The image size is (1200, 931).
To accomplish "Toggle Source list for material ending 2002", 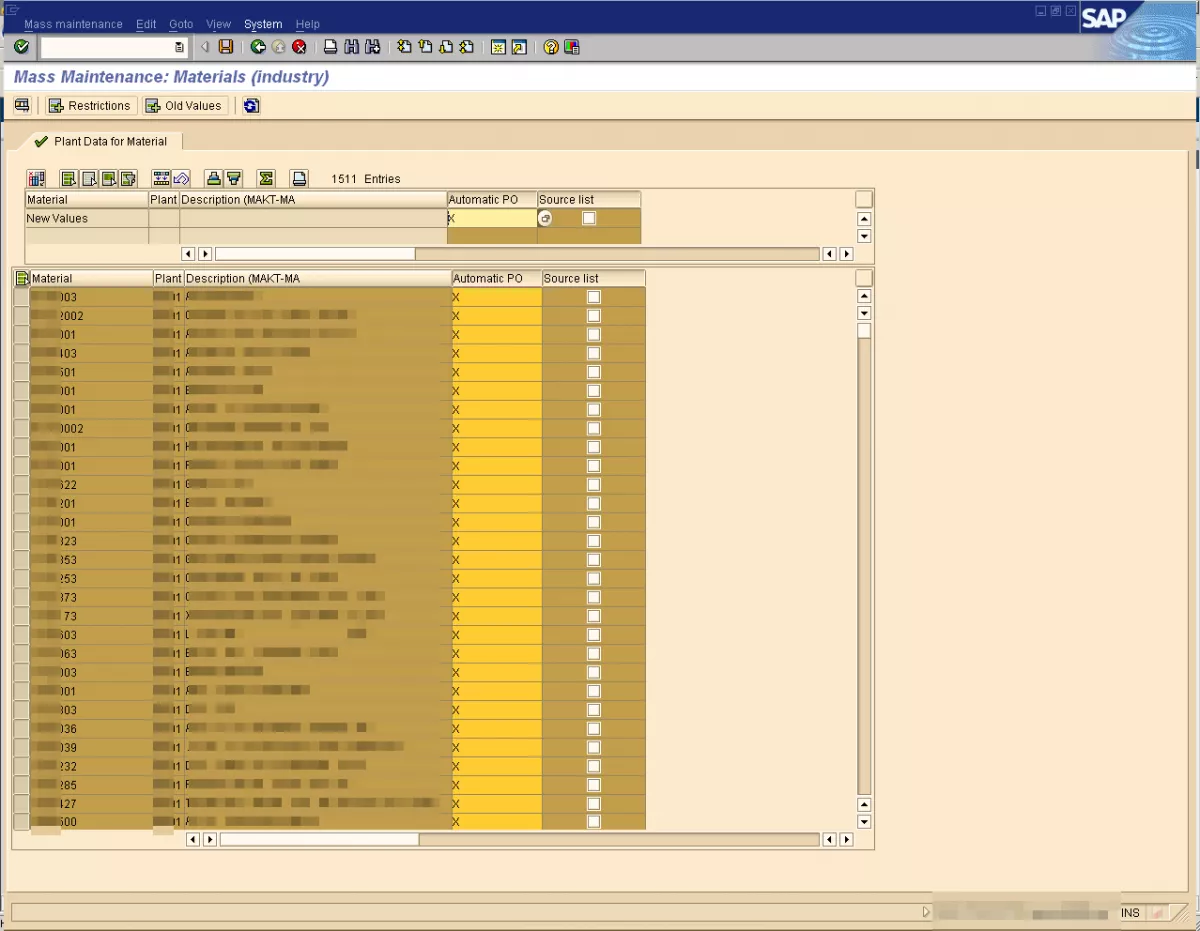I will (x=594, y=316).
